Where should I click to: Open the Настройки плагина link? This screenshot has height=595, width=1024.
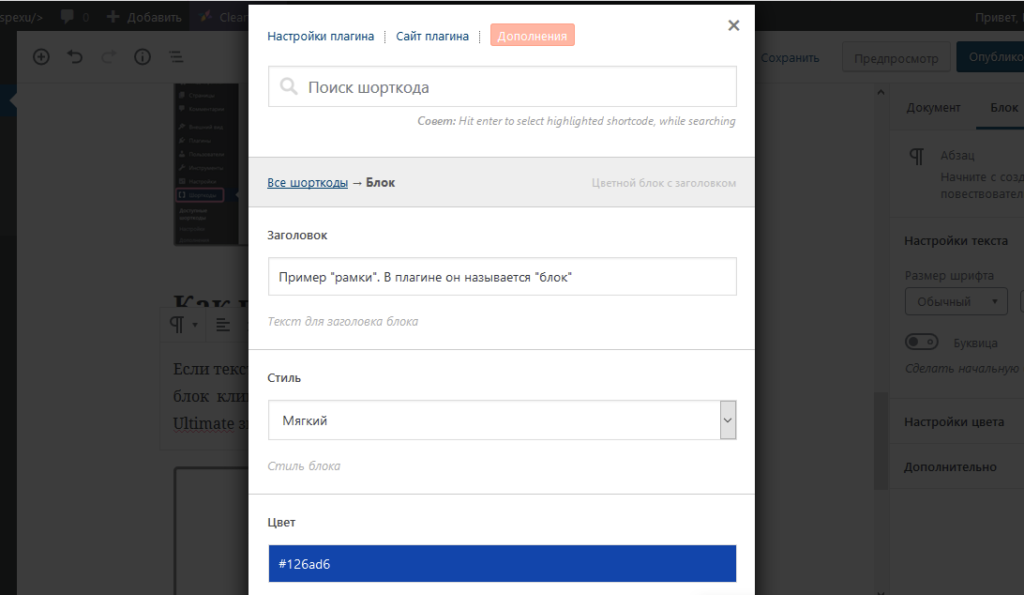click(320, 36)
